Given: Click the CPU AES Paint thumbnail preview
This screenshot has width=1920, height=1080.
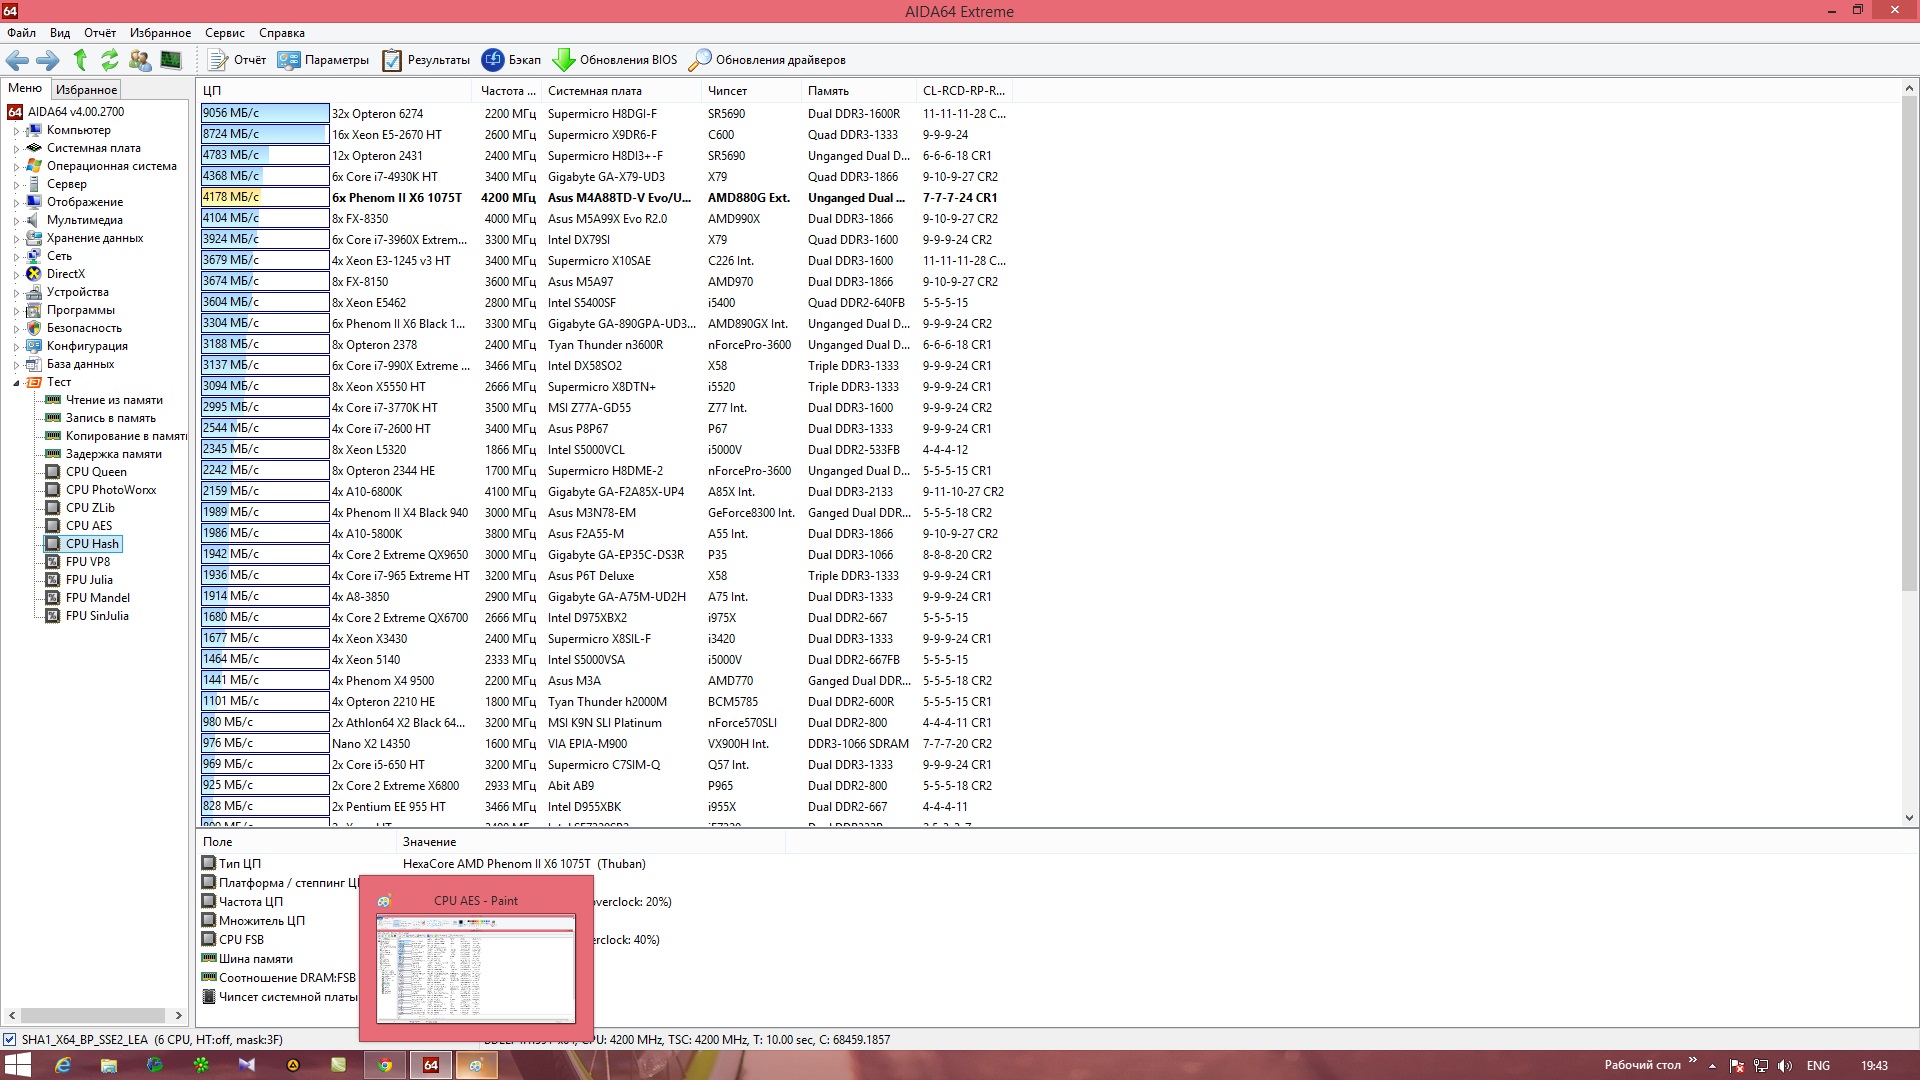Looking at the screenshot, I should [476, 967].
